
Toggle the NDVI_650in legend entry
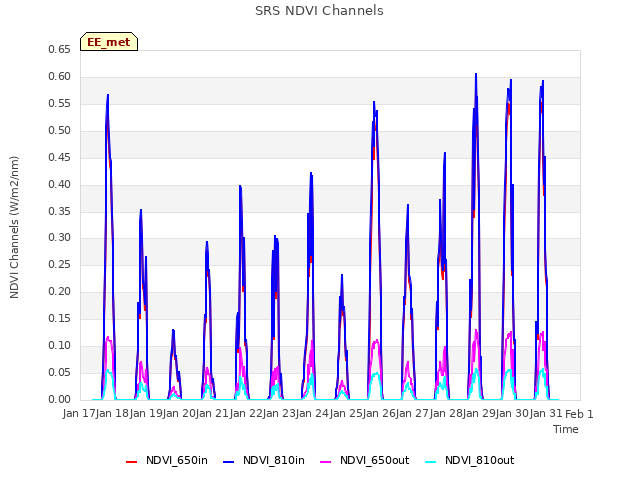pyautogui.click(x=167, y=460)
